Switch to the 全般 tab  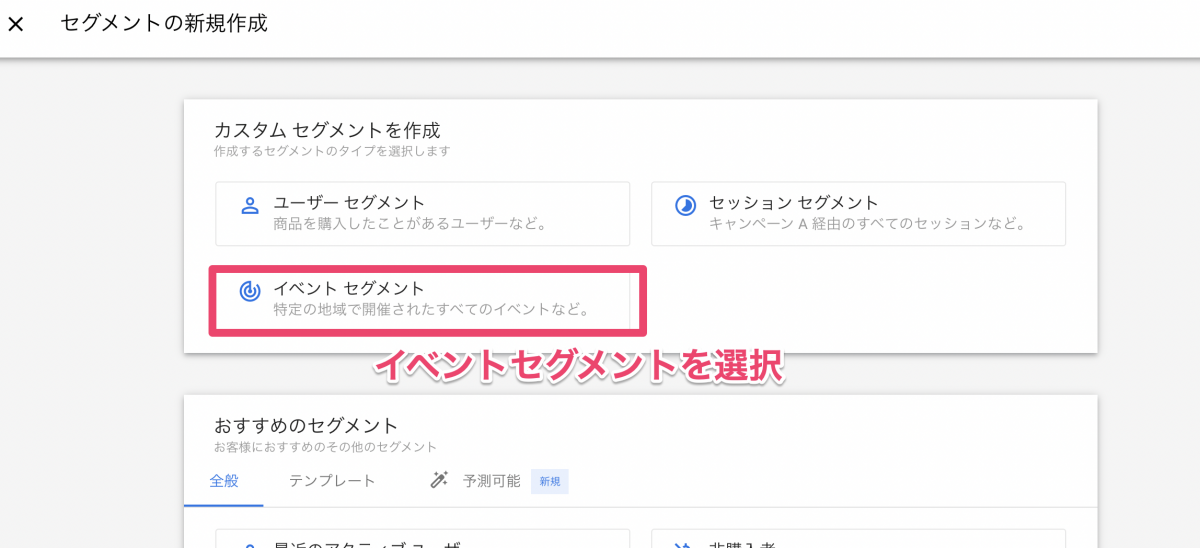pyautogui.click(x=224, y=481)
